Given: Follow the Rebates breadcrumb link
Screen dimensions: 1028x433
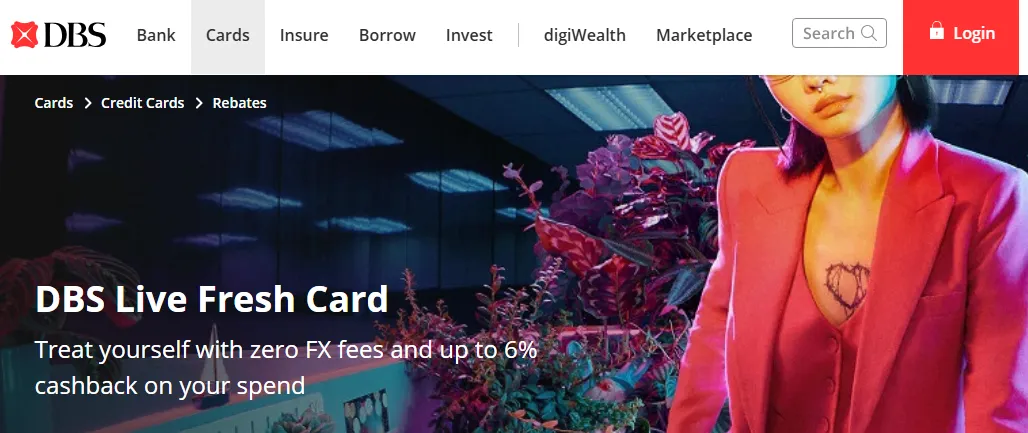Looking at the screenshot, I should [x=239, y=103].
